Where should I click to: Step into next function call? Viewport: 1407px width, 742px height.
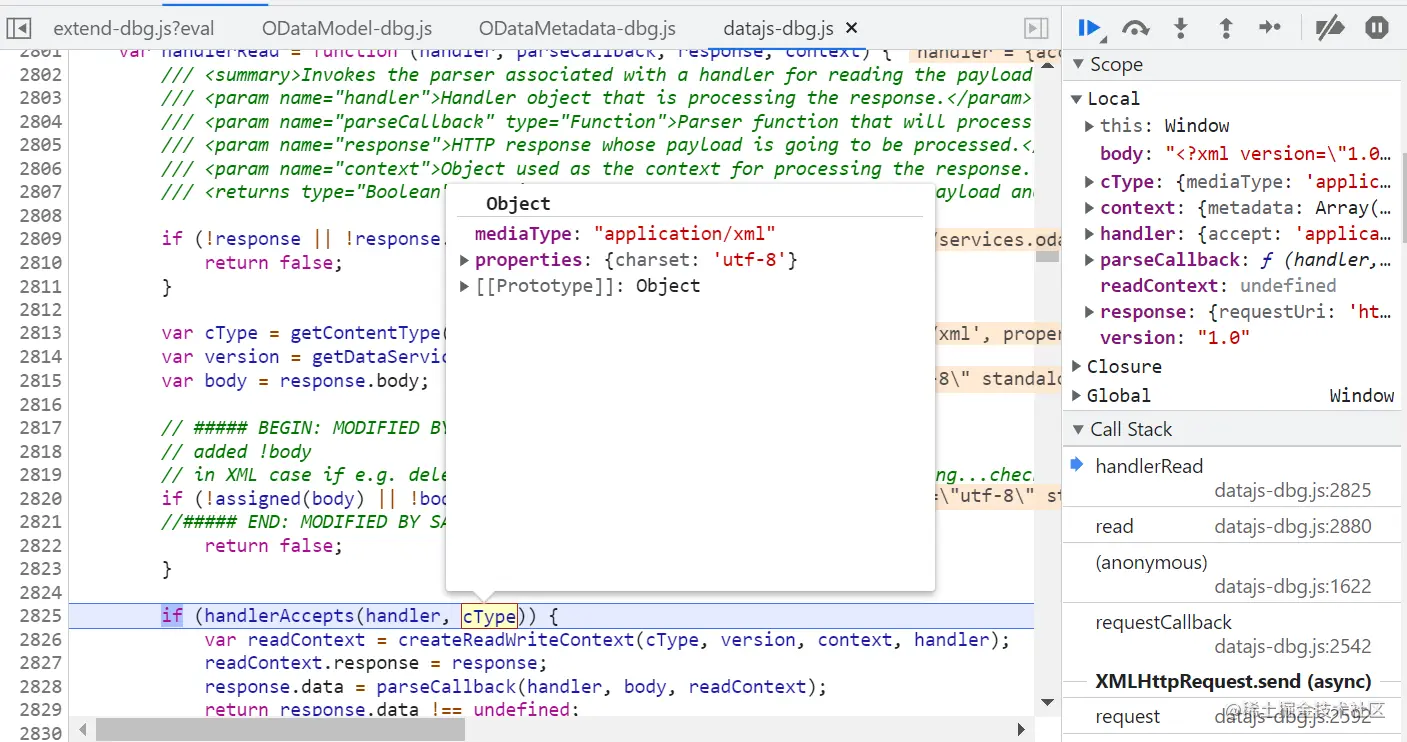point(1180,28)
